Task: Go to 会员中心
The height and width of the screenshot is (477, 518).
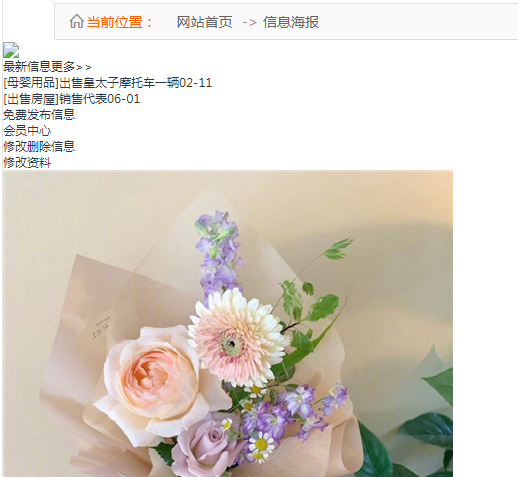Action: click(27, 131)
